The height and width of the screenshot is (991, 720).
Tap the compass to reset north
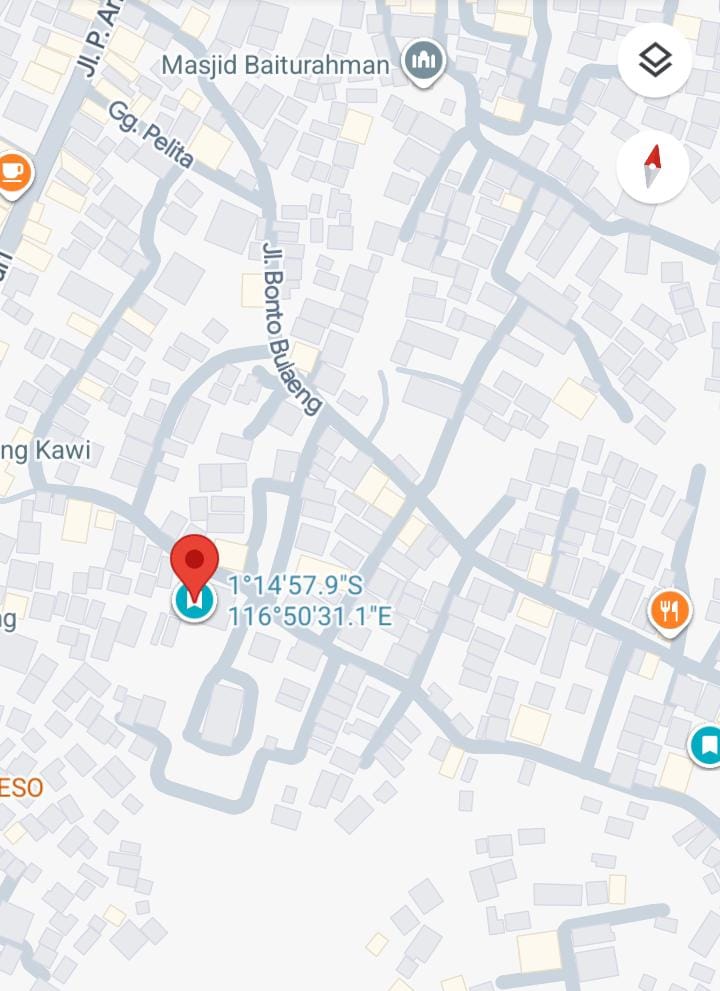coord(653,167)
